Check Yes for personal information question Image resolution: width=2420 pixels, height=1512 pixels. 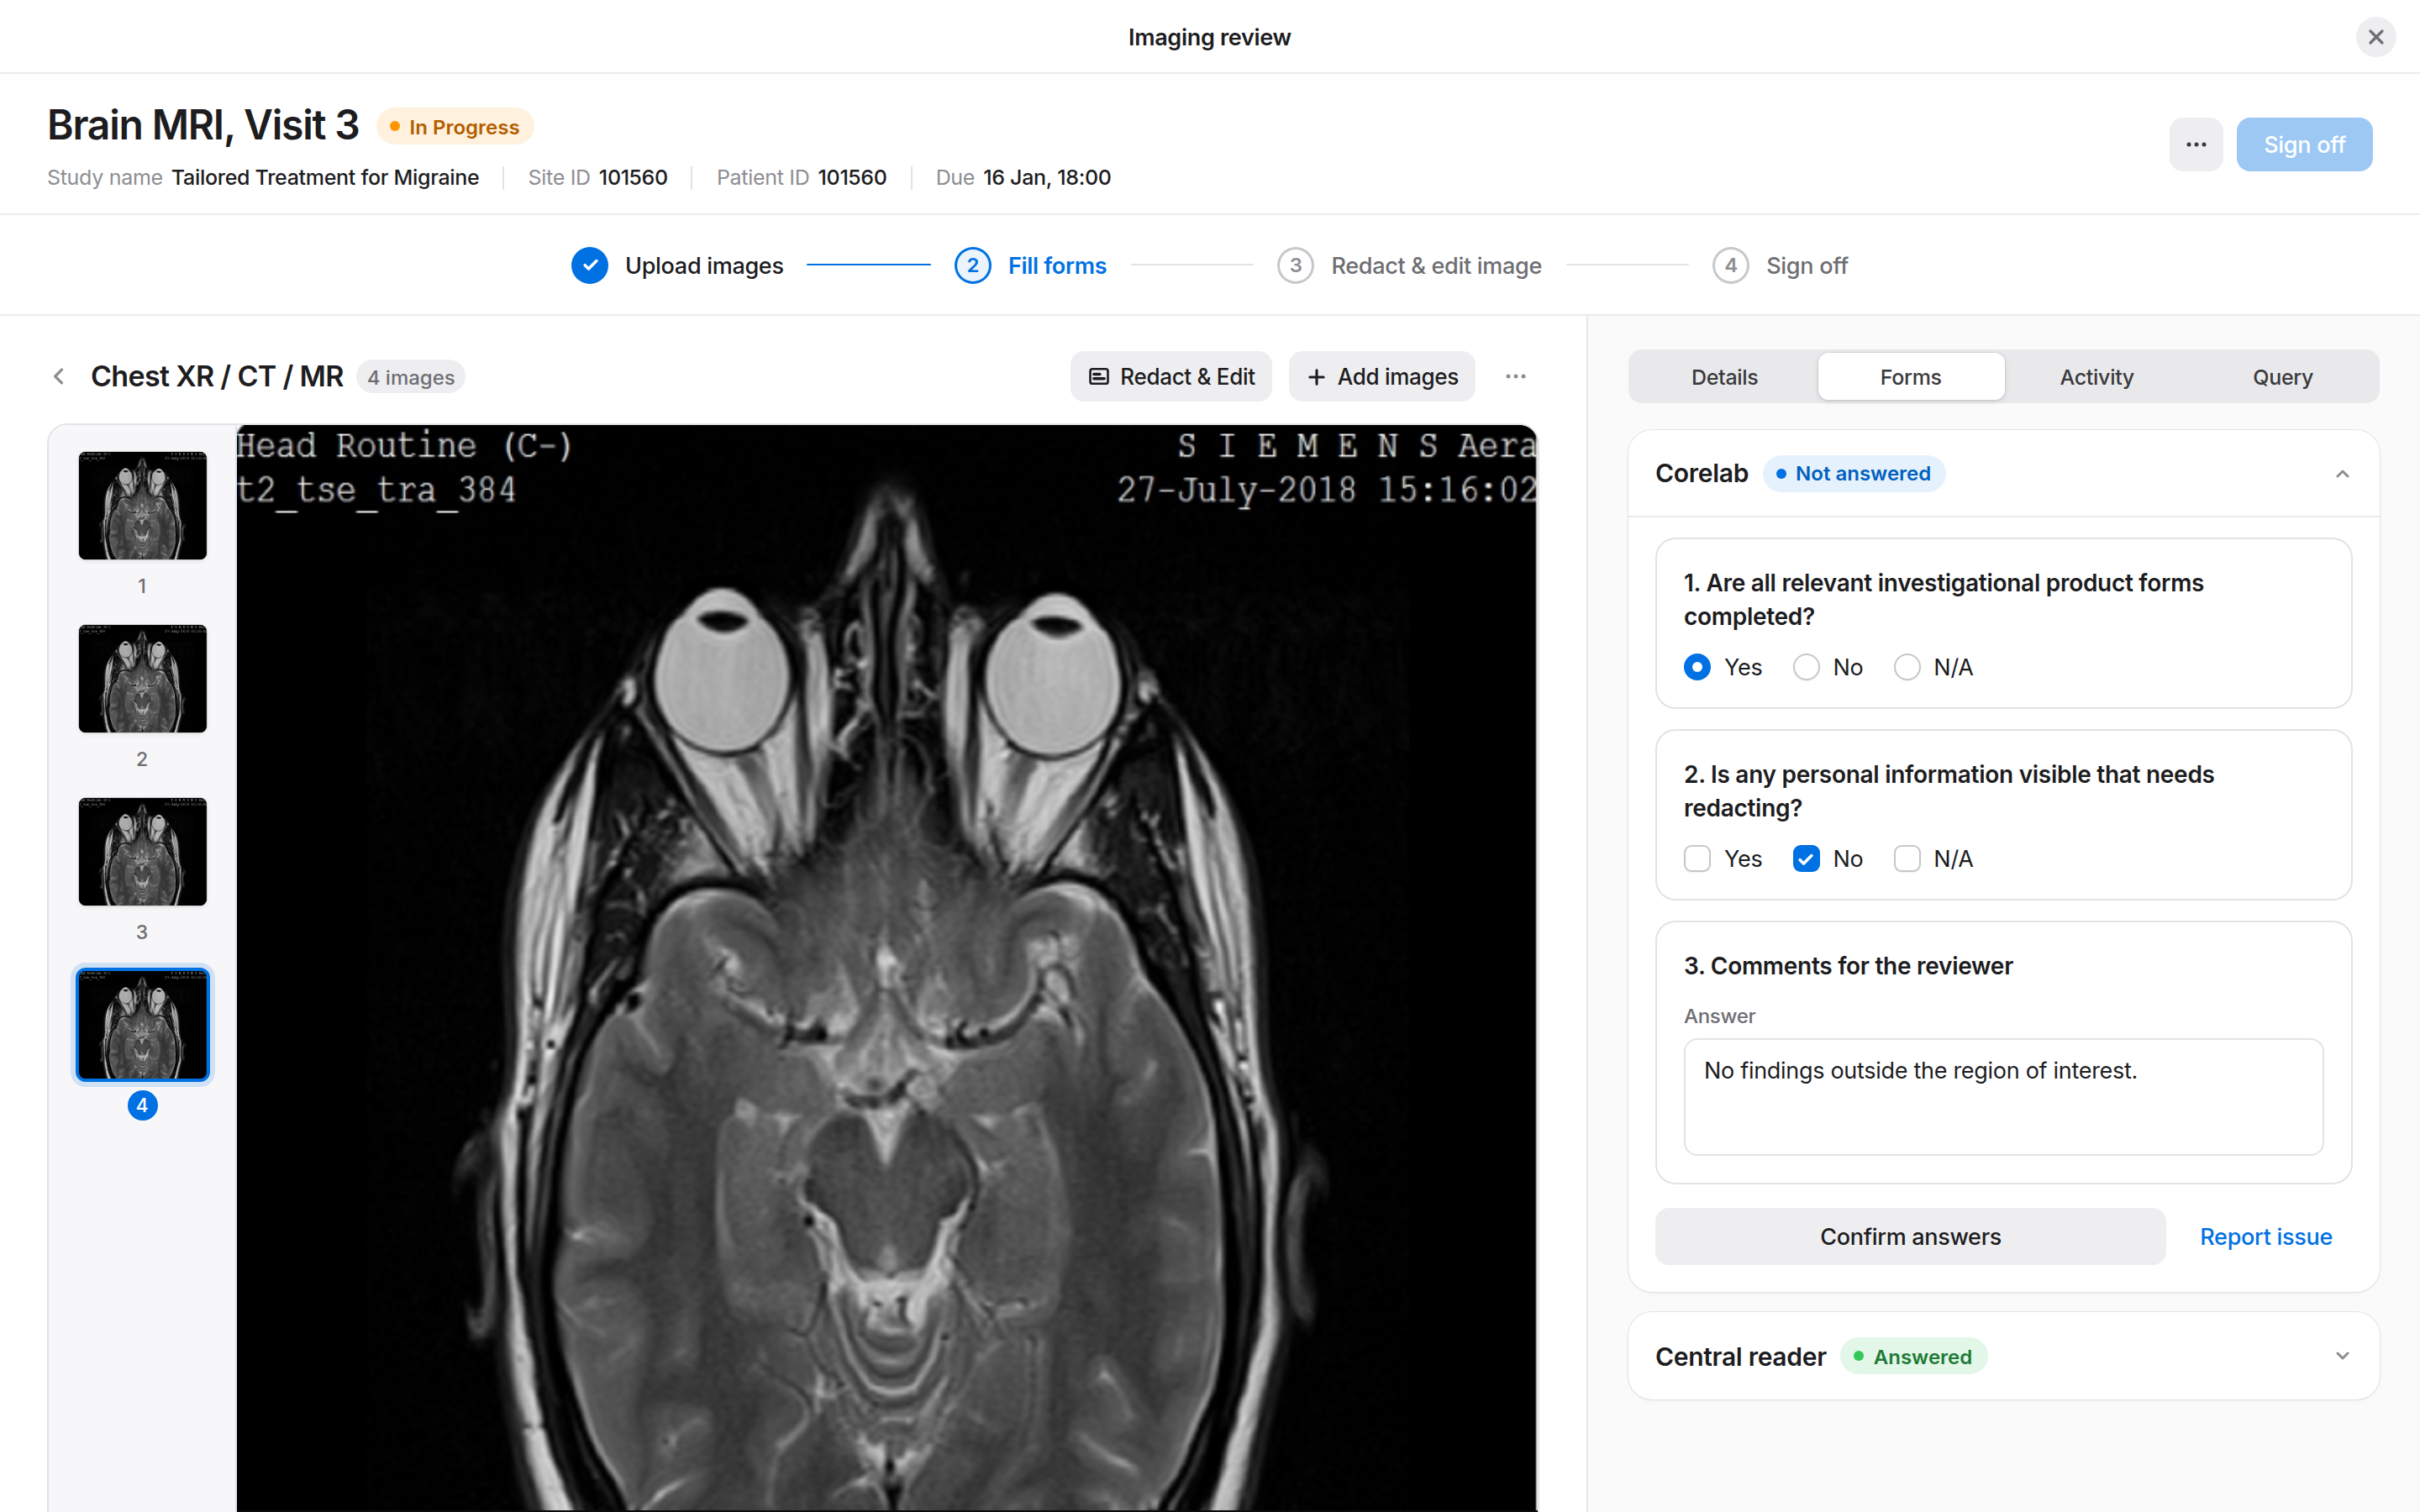click(x=1697, y=858)
